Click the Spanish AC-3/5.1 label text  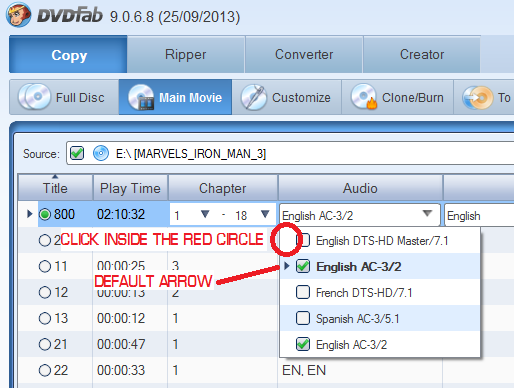(x=357, y=319)
